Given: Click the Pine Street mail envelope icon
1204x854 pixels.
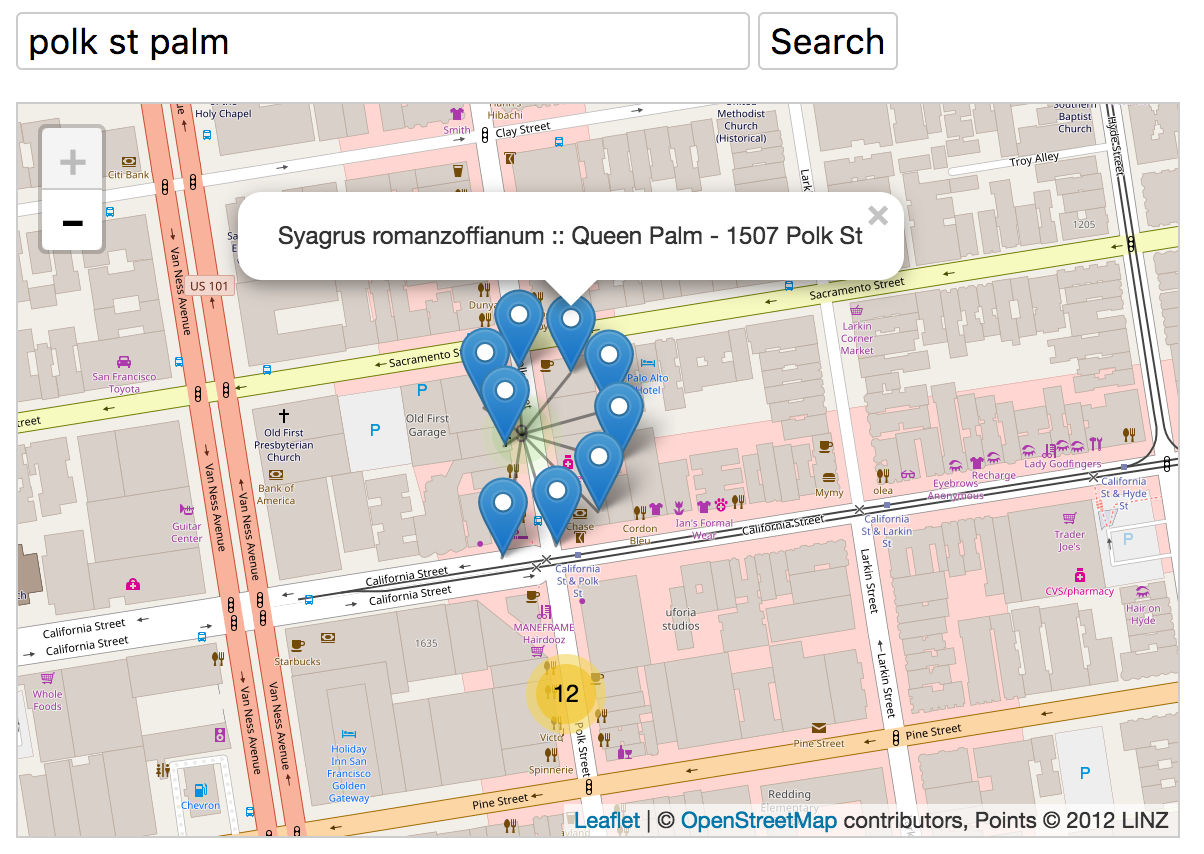Looking at the screenshot, I should [x=819, y=728].
